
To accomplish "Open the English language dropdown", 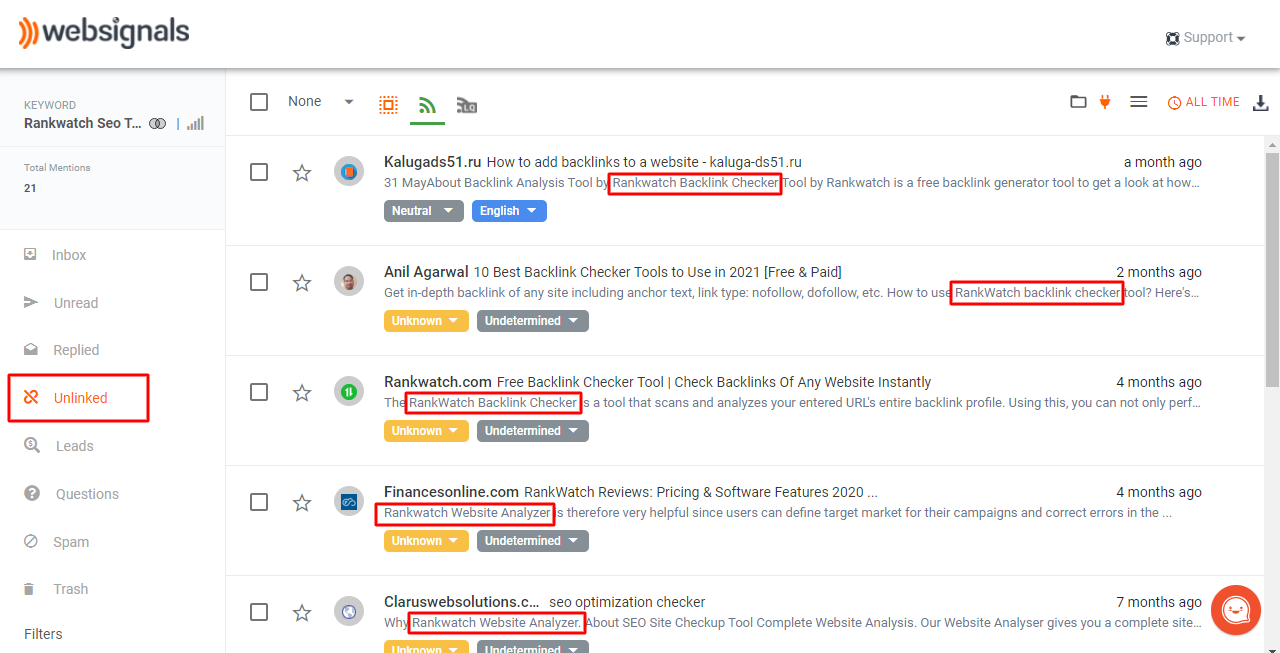I will (x=509, y=211).
